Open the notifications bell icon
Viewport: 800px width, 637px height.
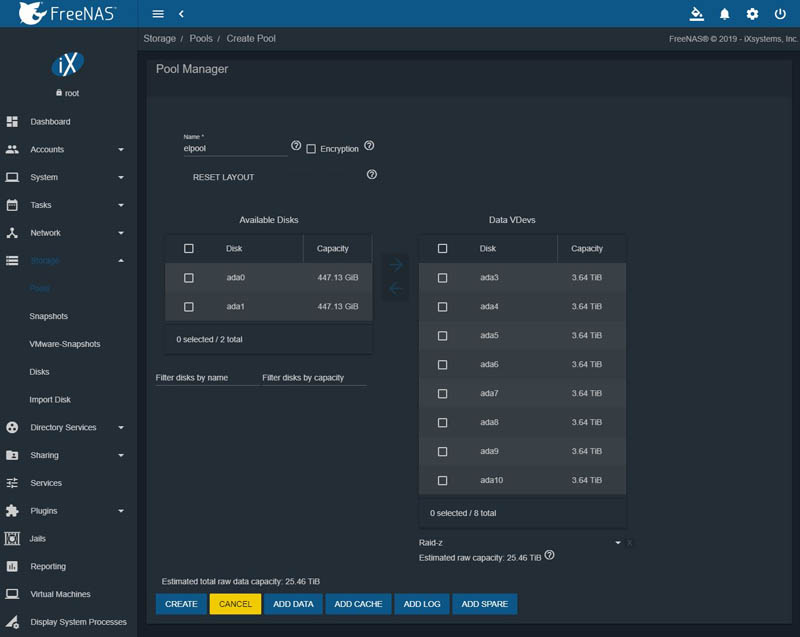pos(725,14)
